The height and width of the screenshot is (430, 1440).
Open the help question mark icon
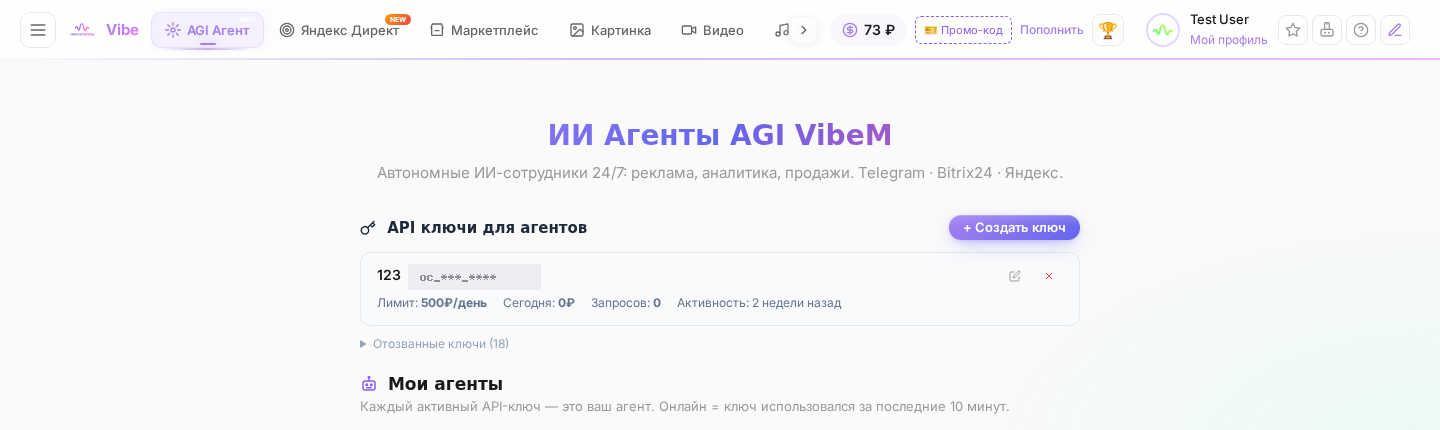1361,30
